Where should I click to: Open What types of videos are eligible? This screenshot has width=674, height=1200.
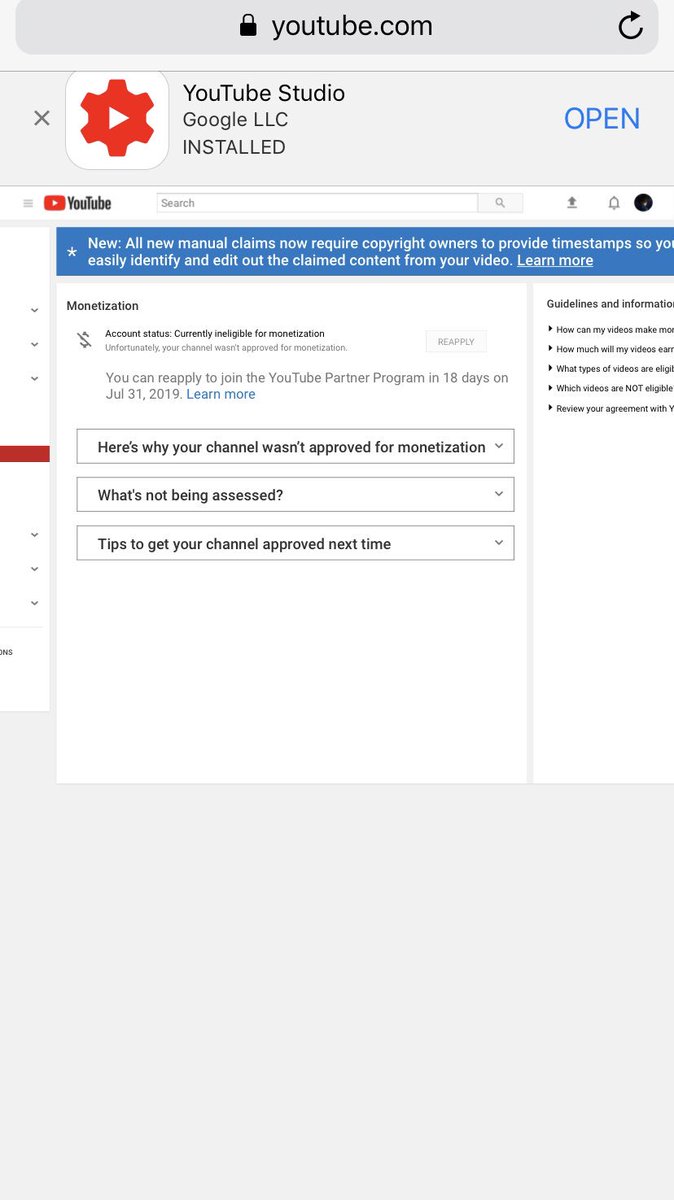(614, 369)
